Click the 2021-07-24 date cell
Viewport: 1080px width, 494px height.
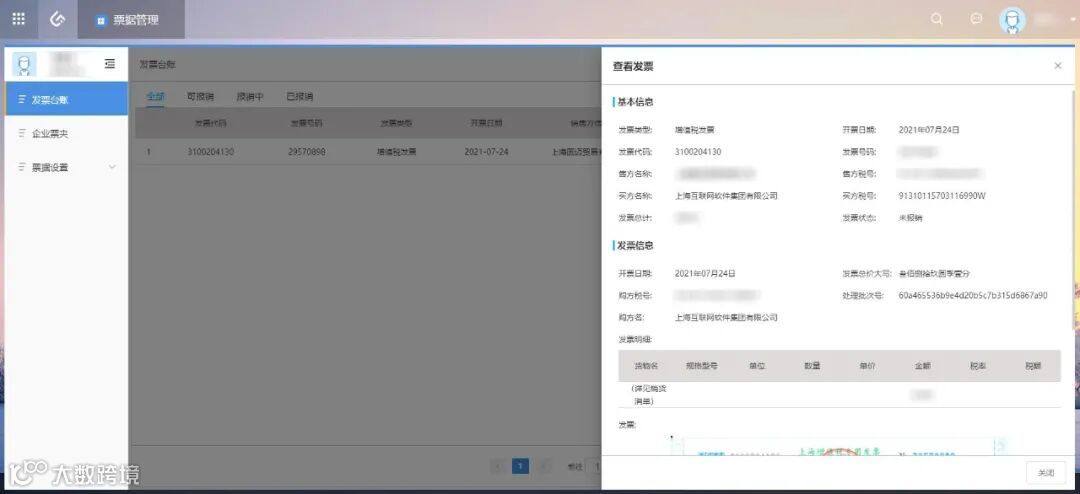click(486, 152)
